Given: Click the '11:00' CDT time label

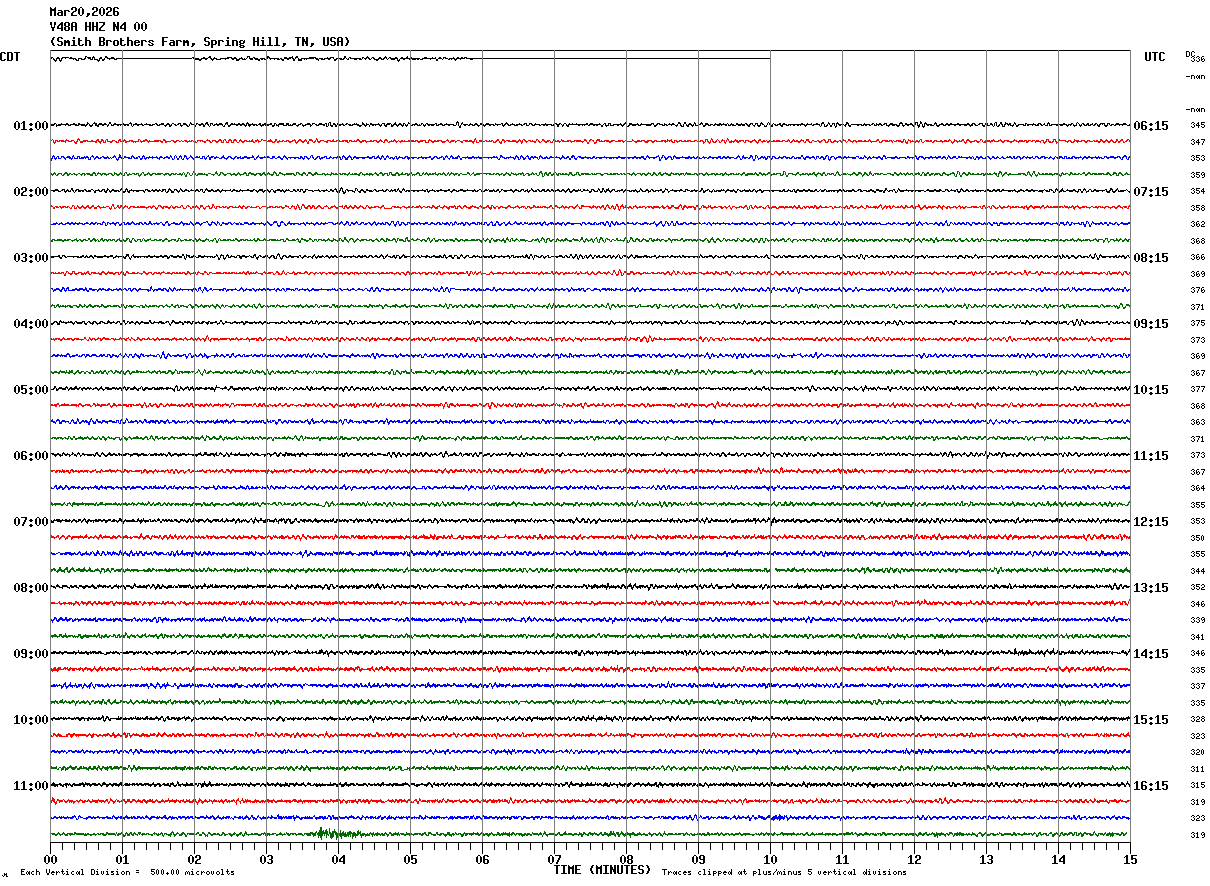Looking at the screenshot, I should click(x=31, y=786).
